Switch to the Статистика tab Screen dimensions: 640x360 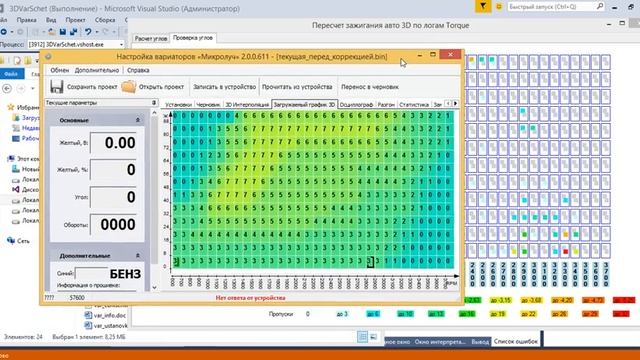[414, 104]
